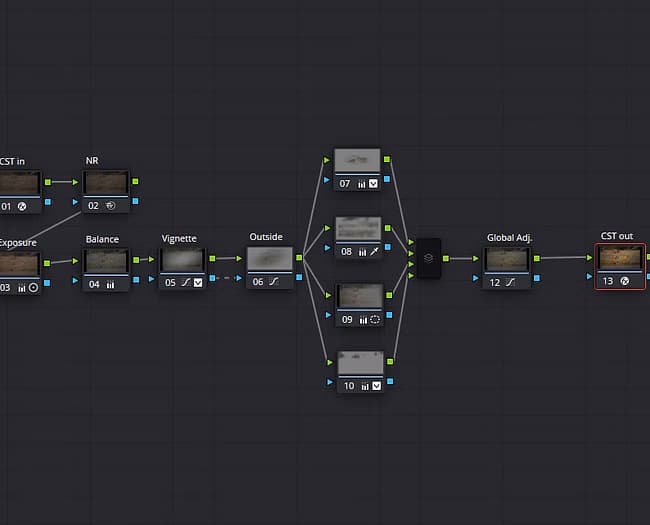The width and height of the screenshot is (650, 525).
Task: Click color space transform icon on node 13
Action: point(625,281)
